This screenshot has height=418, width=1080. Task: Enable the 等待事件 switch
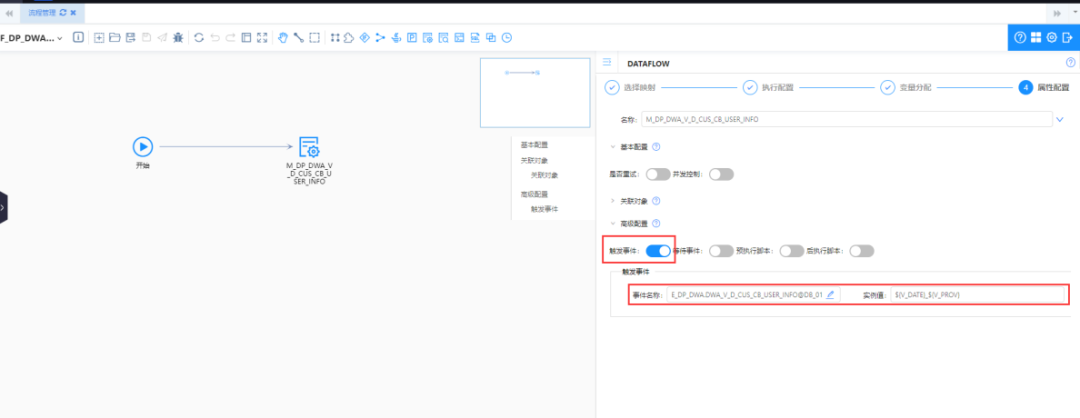point(721,251)
